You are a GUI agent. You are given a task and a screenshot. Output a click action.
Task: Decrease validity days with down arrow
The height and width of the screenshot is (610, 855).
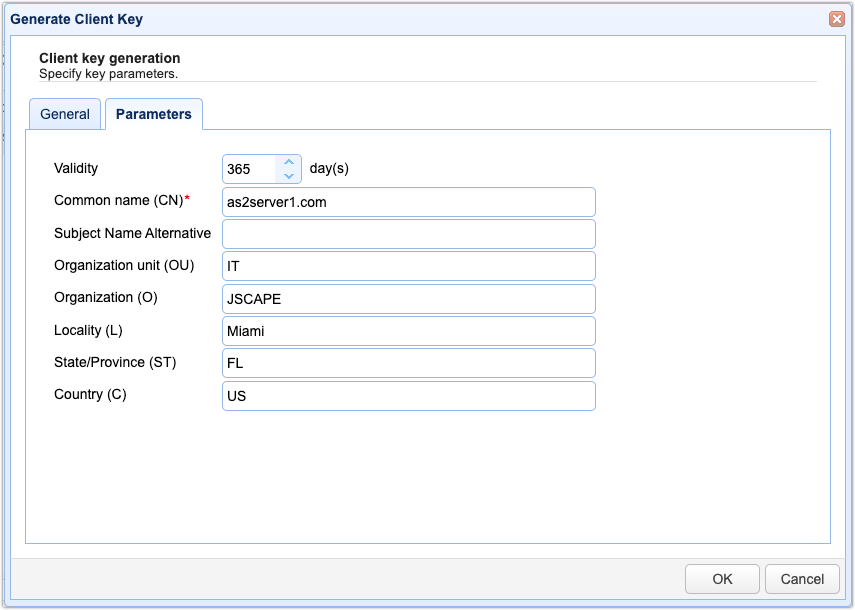pos(289,176)
